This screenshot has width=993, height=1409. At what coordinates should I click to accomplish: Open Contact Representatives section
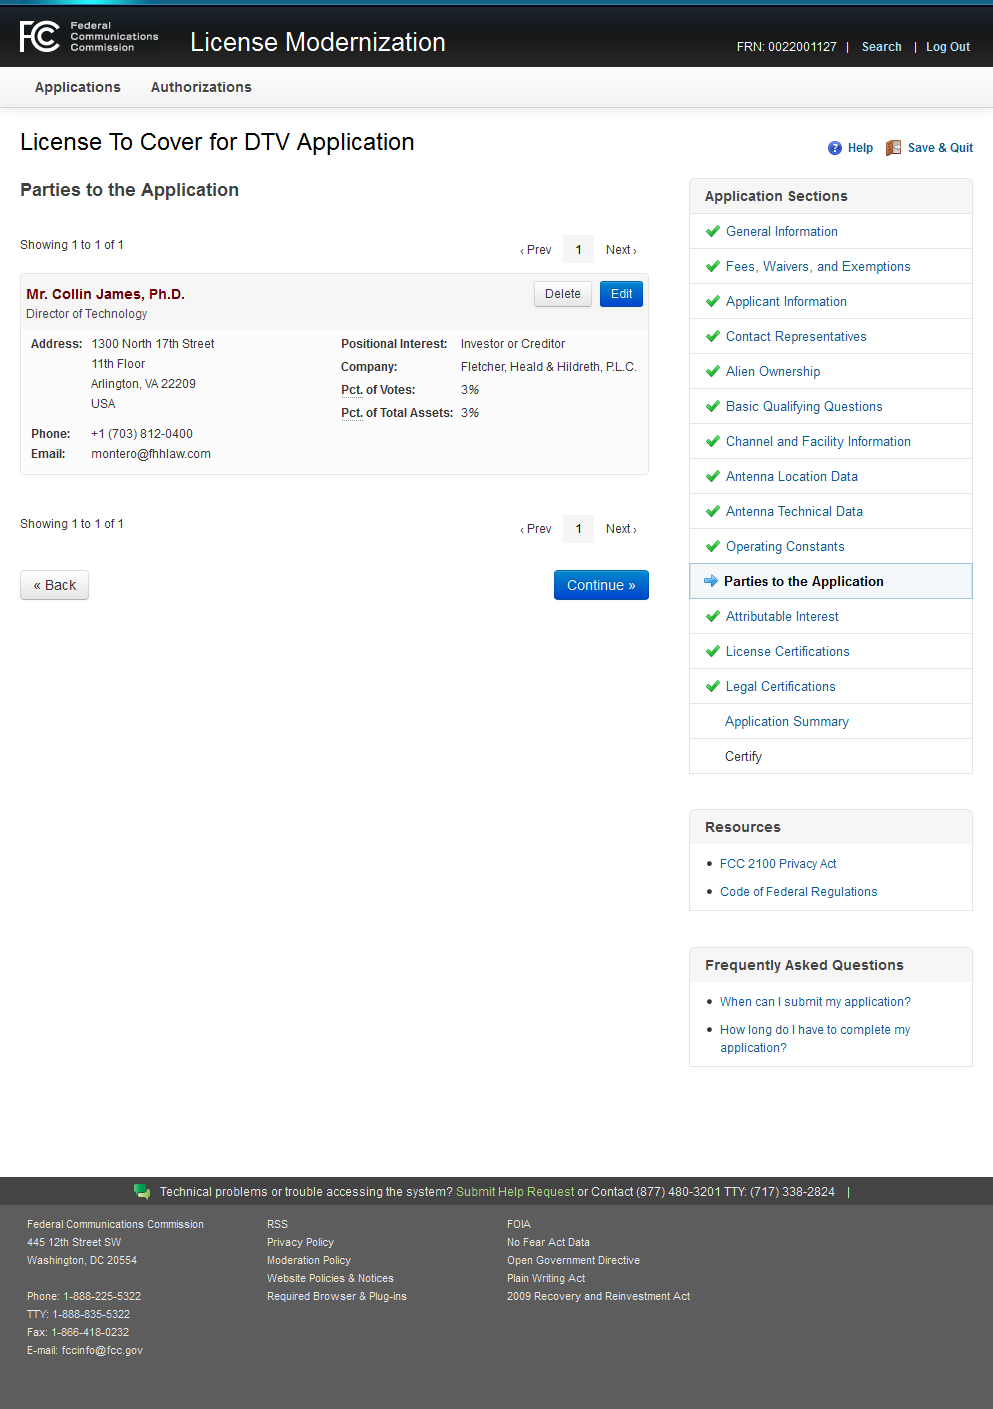point(796,336)
